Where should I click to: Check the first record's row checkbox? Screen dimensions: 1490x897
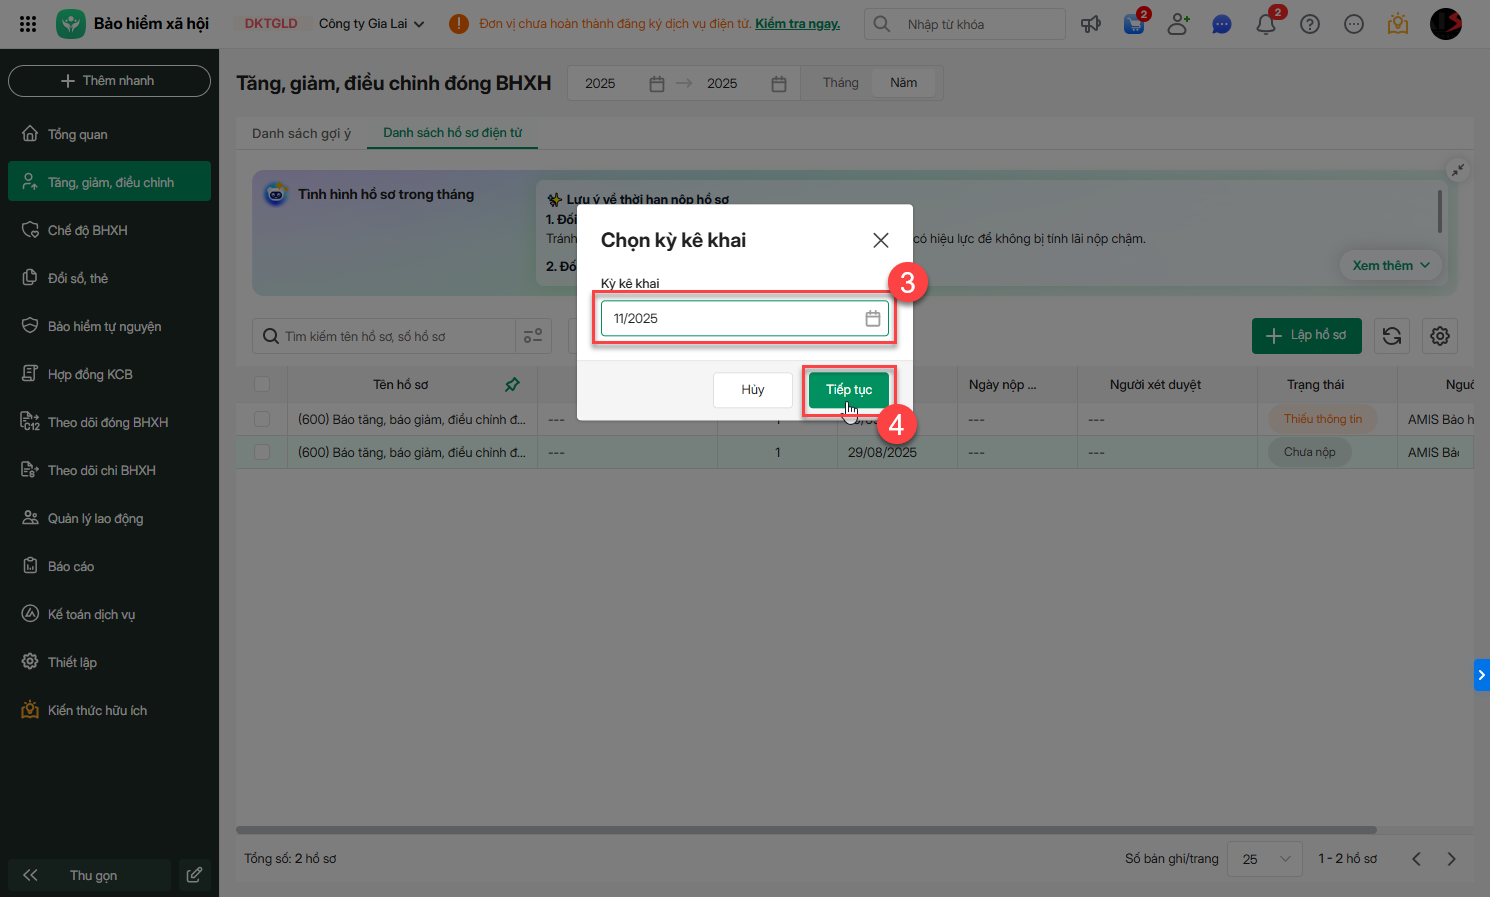tap(262, 419)
